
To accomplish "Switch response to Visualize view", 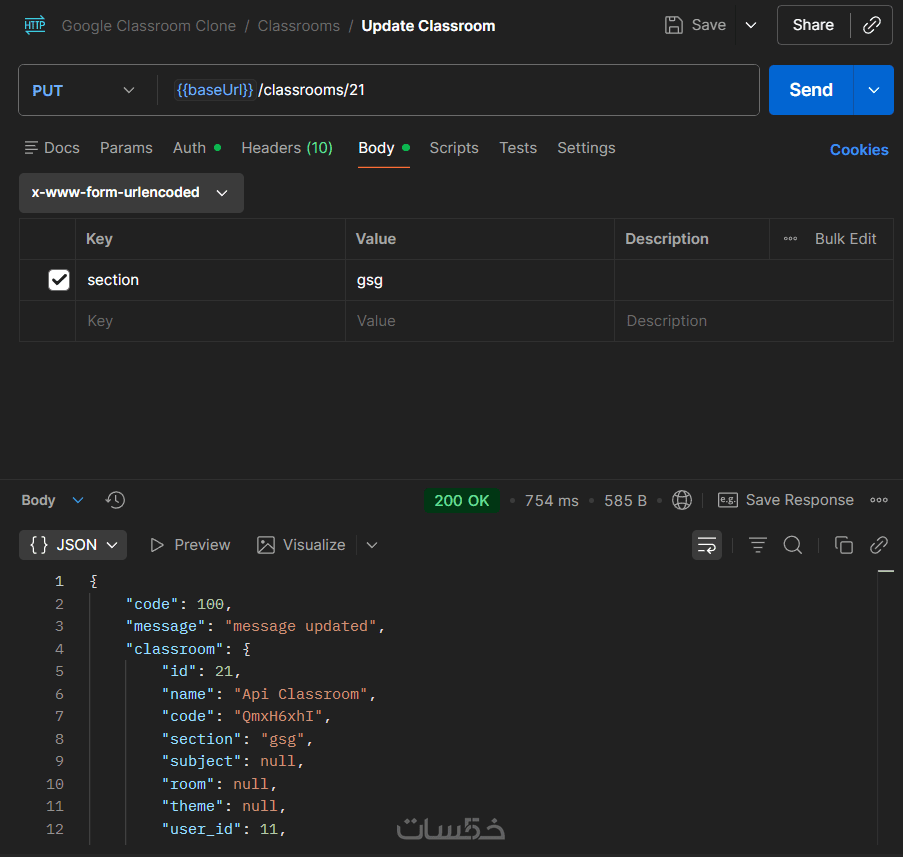I will point(301,545).
